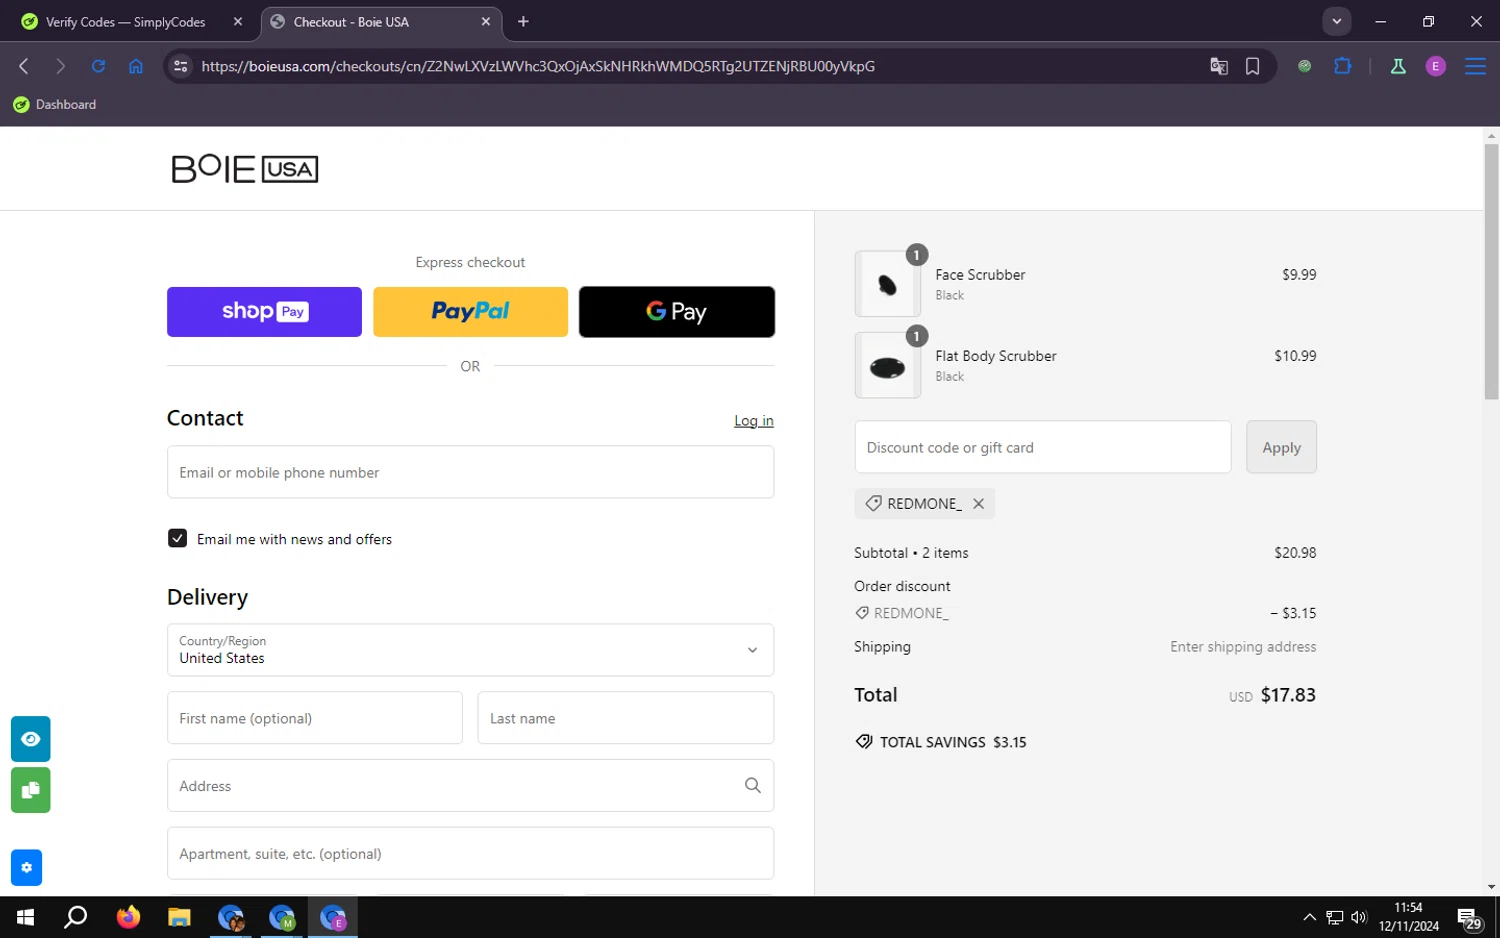Pay with Shop Pay button
This screenshot has width=1500, height=938.
pyautogui.click(x=264, y=312)
